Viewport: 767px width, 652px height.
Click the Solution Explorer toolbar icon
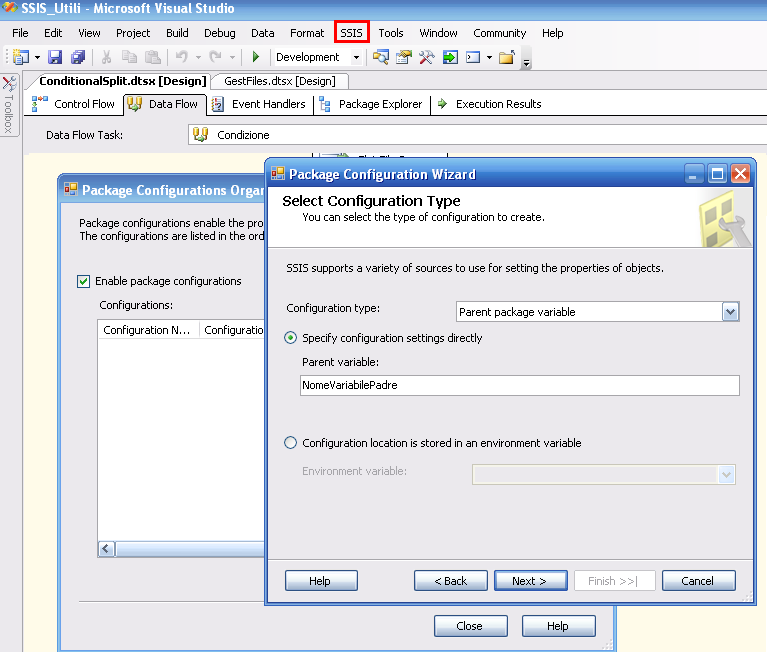tap(381, 57)
